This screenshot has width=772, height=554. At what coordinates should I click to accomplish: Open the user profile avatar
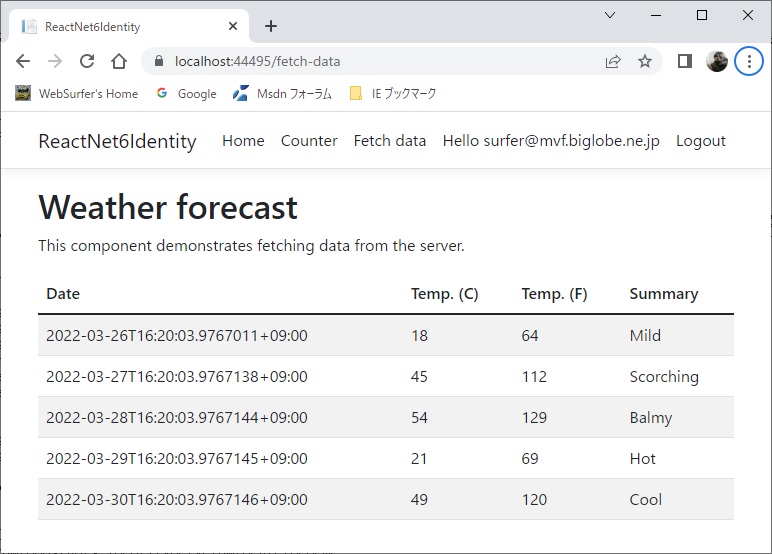click(x=716, y=61)
